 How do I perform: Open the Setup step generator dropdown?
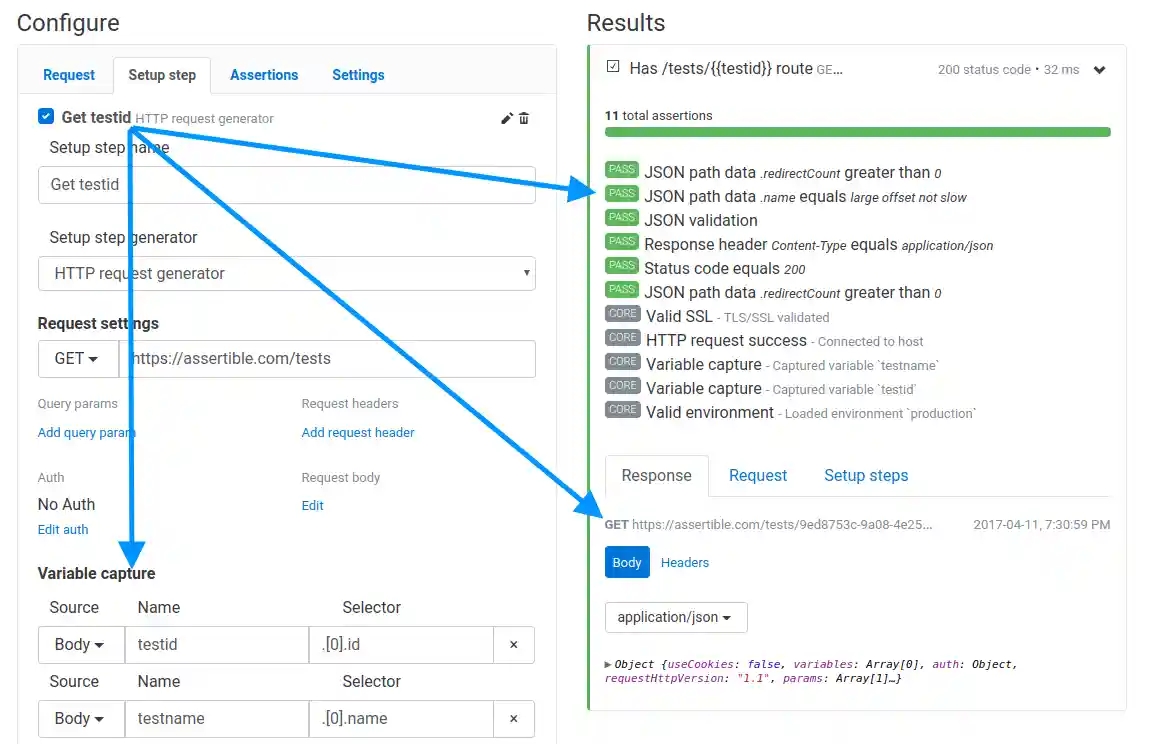tap(287, 273)
